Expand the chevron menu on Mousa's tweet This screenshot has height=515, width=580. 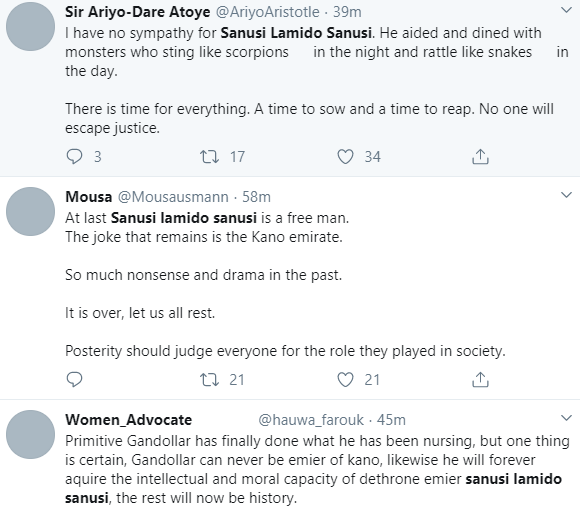(x=566, y=195)
